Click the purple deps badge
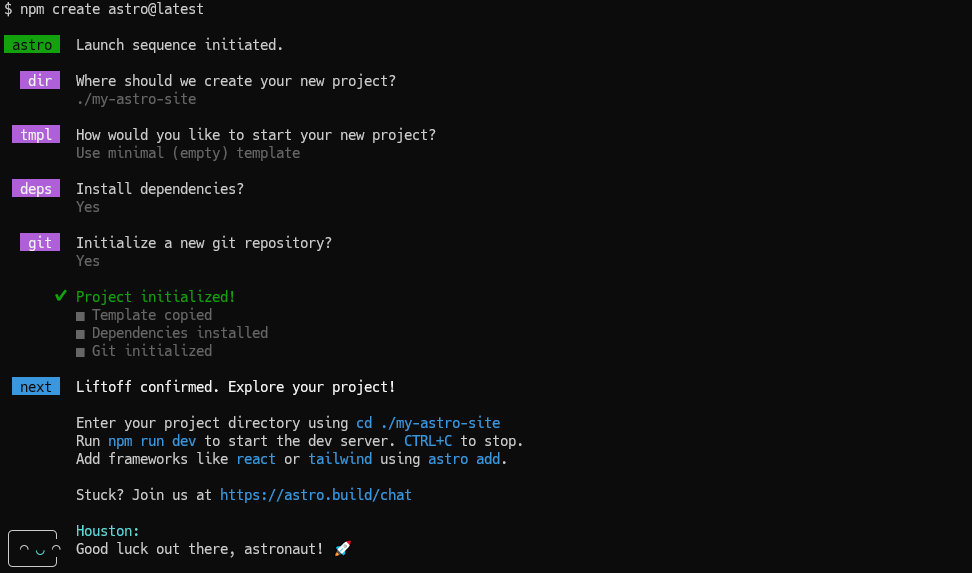Image resolution: width=972 pixels, height=573 pixels. click(x=36, y=189)
